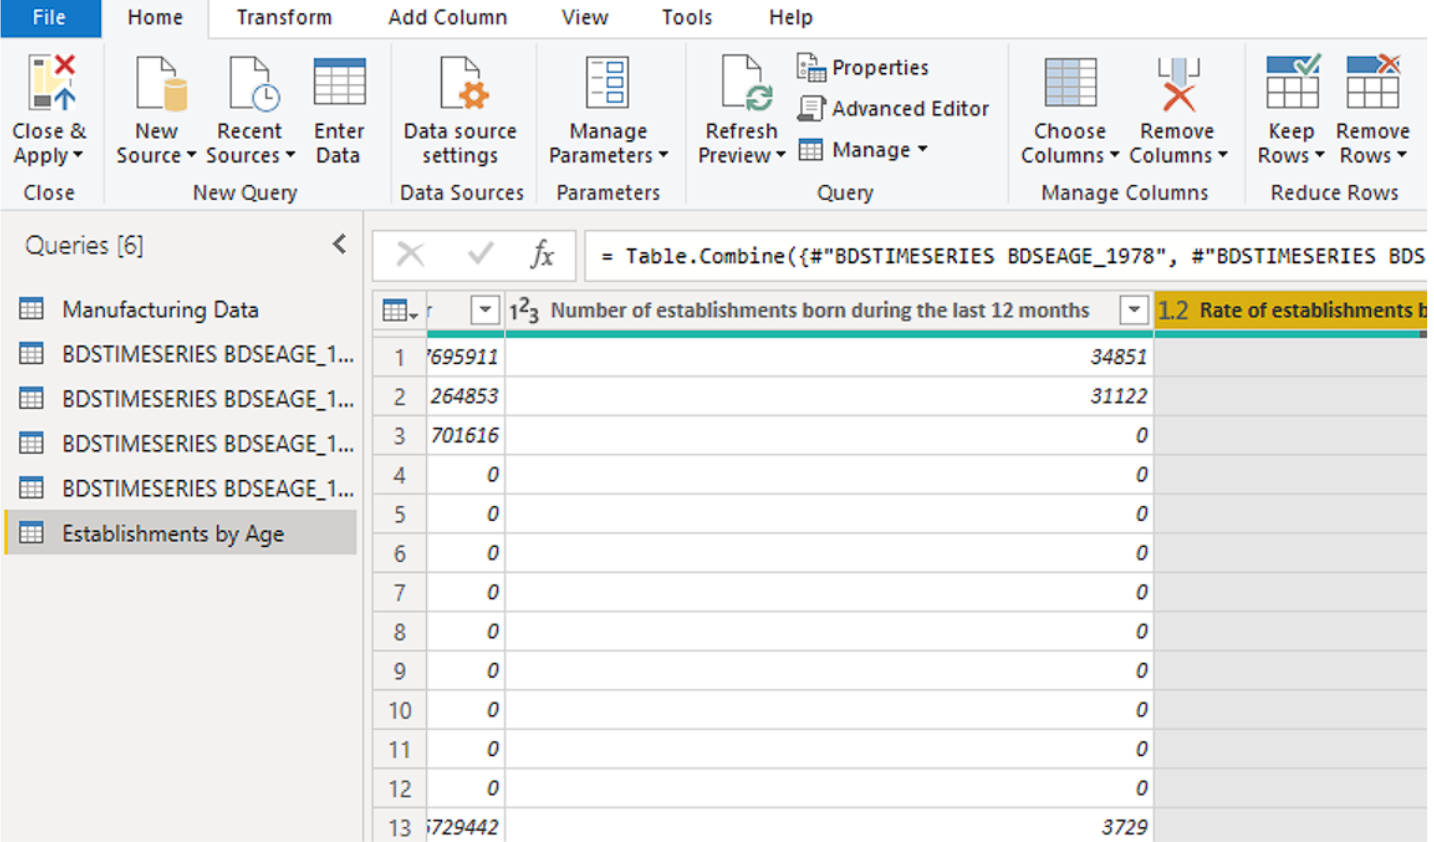
Task: Click the fx formula icon
Action: click(x=542, y=255)
